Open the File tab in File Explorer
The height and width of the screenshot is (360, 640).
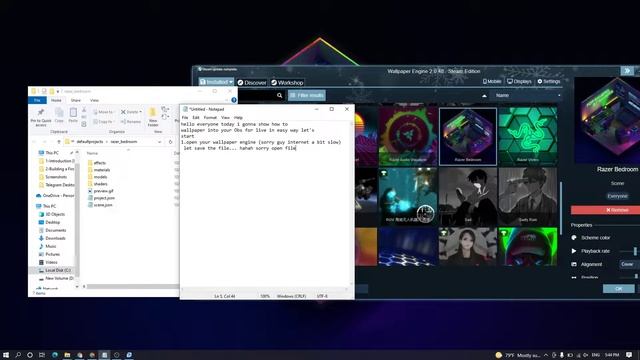(x=37, y=100)
